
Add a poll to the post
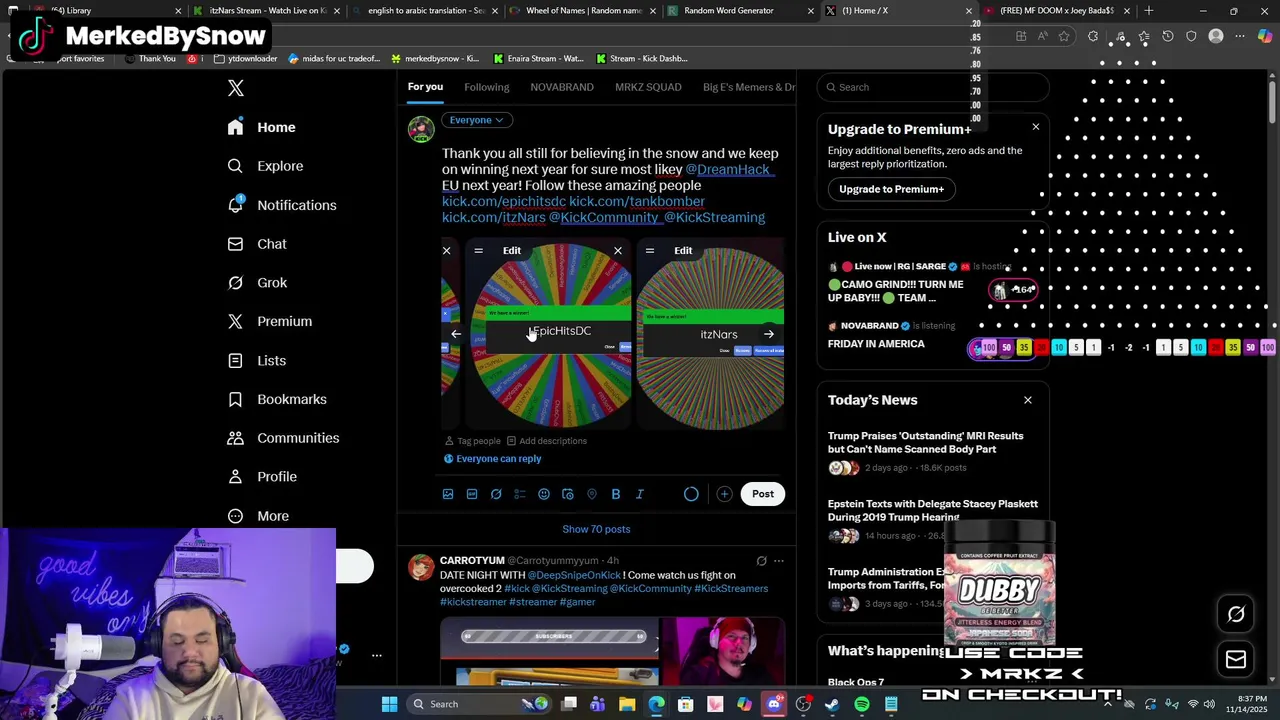pos(520,494)
